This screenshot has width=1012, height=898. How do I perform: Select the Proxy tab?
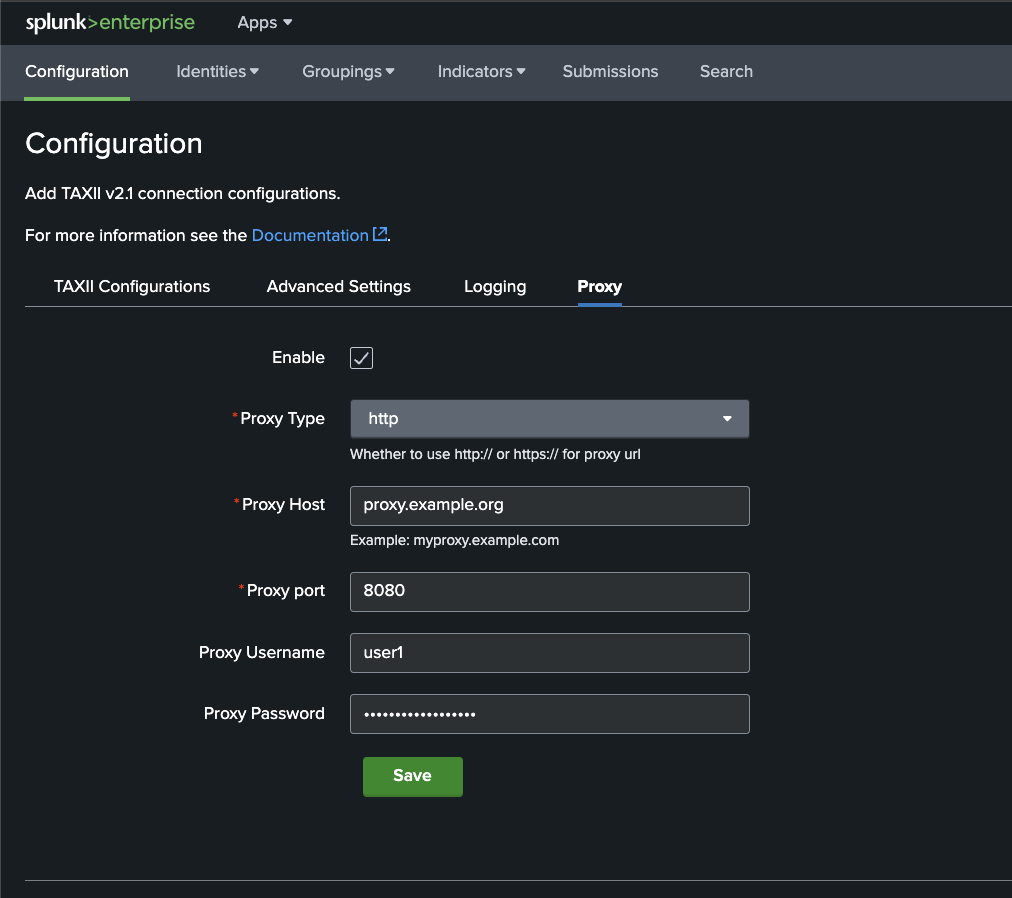click(599, 286)
